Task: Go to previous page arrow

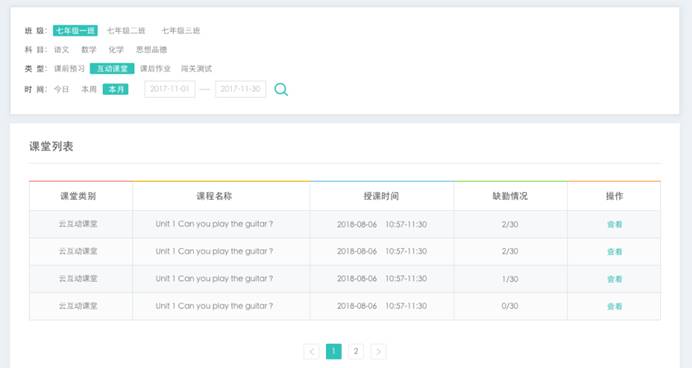Action: pyautogui.click(x=312, y=351)
